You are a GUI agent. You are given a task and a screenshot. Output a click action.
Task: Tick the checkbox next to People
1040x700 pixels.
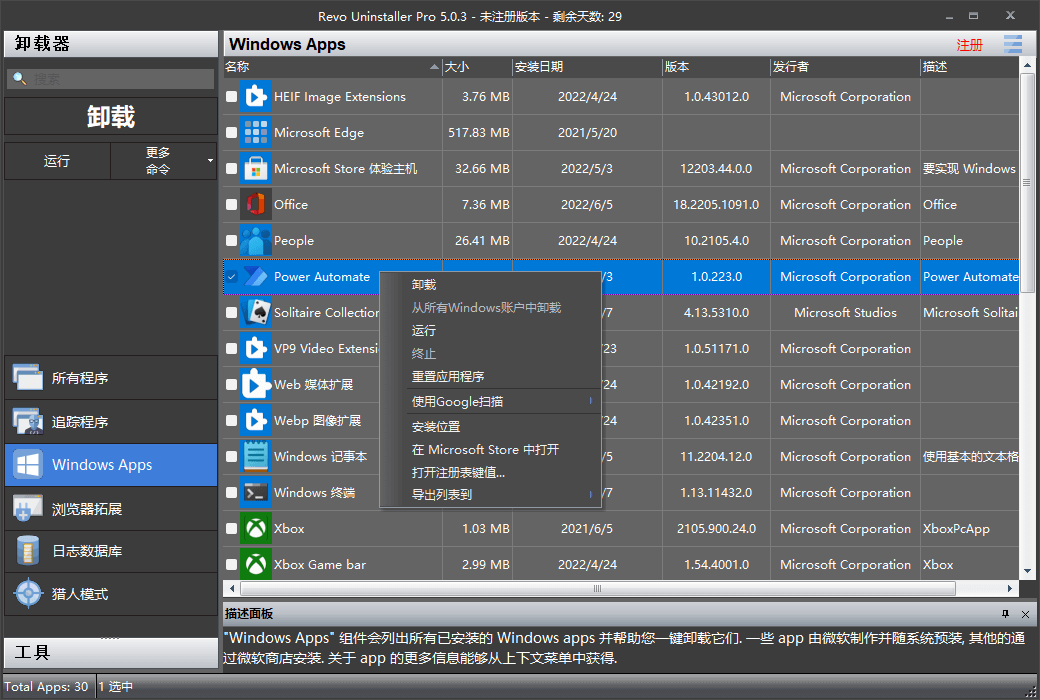click(x=231, y=241)
